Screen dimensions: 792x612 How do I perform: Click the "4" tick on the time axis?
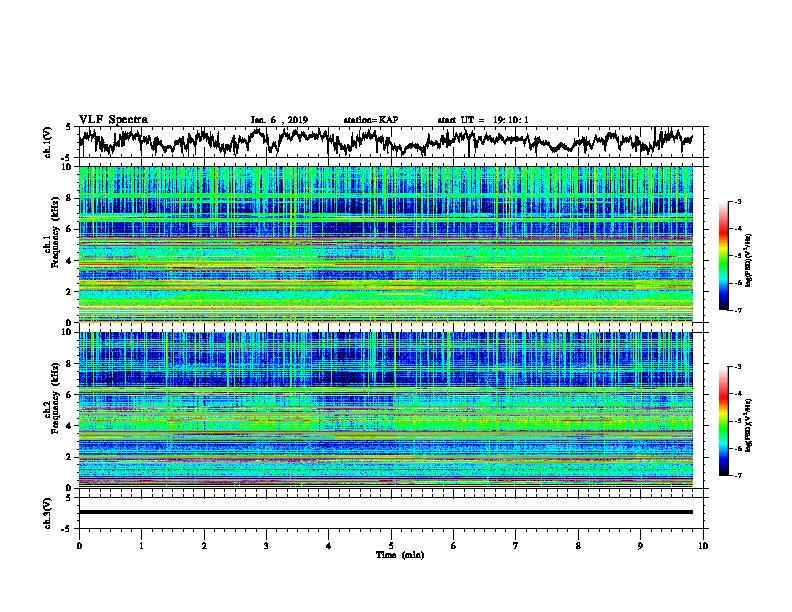329,546
